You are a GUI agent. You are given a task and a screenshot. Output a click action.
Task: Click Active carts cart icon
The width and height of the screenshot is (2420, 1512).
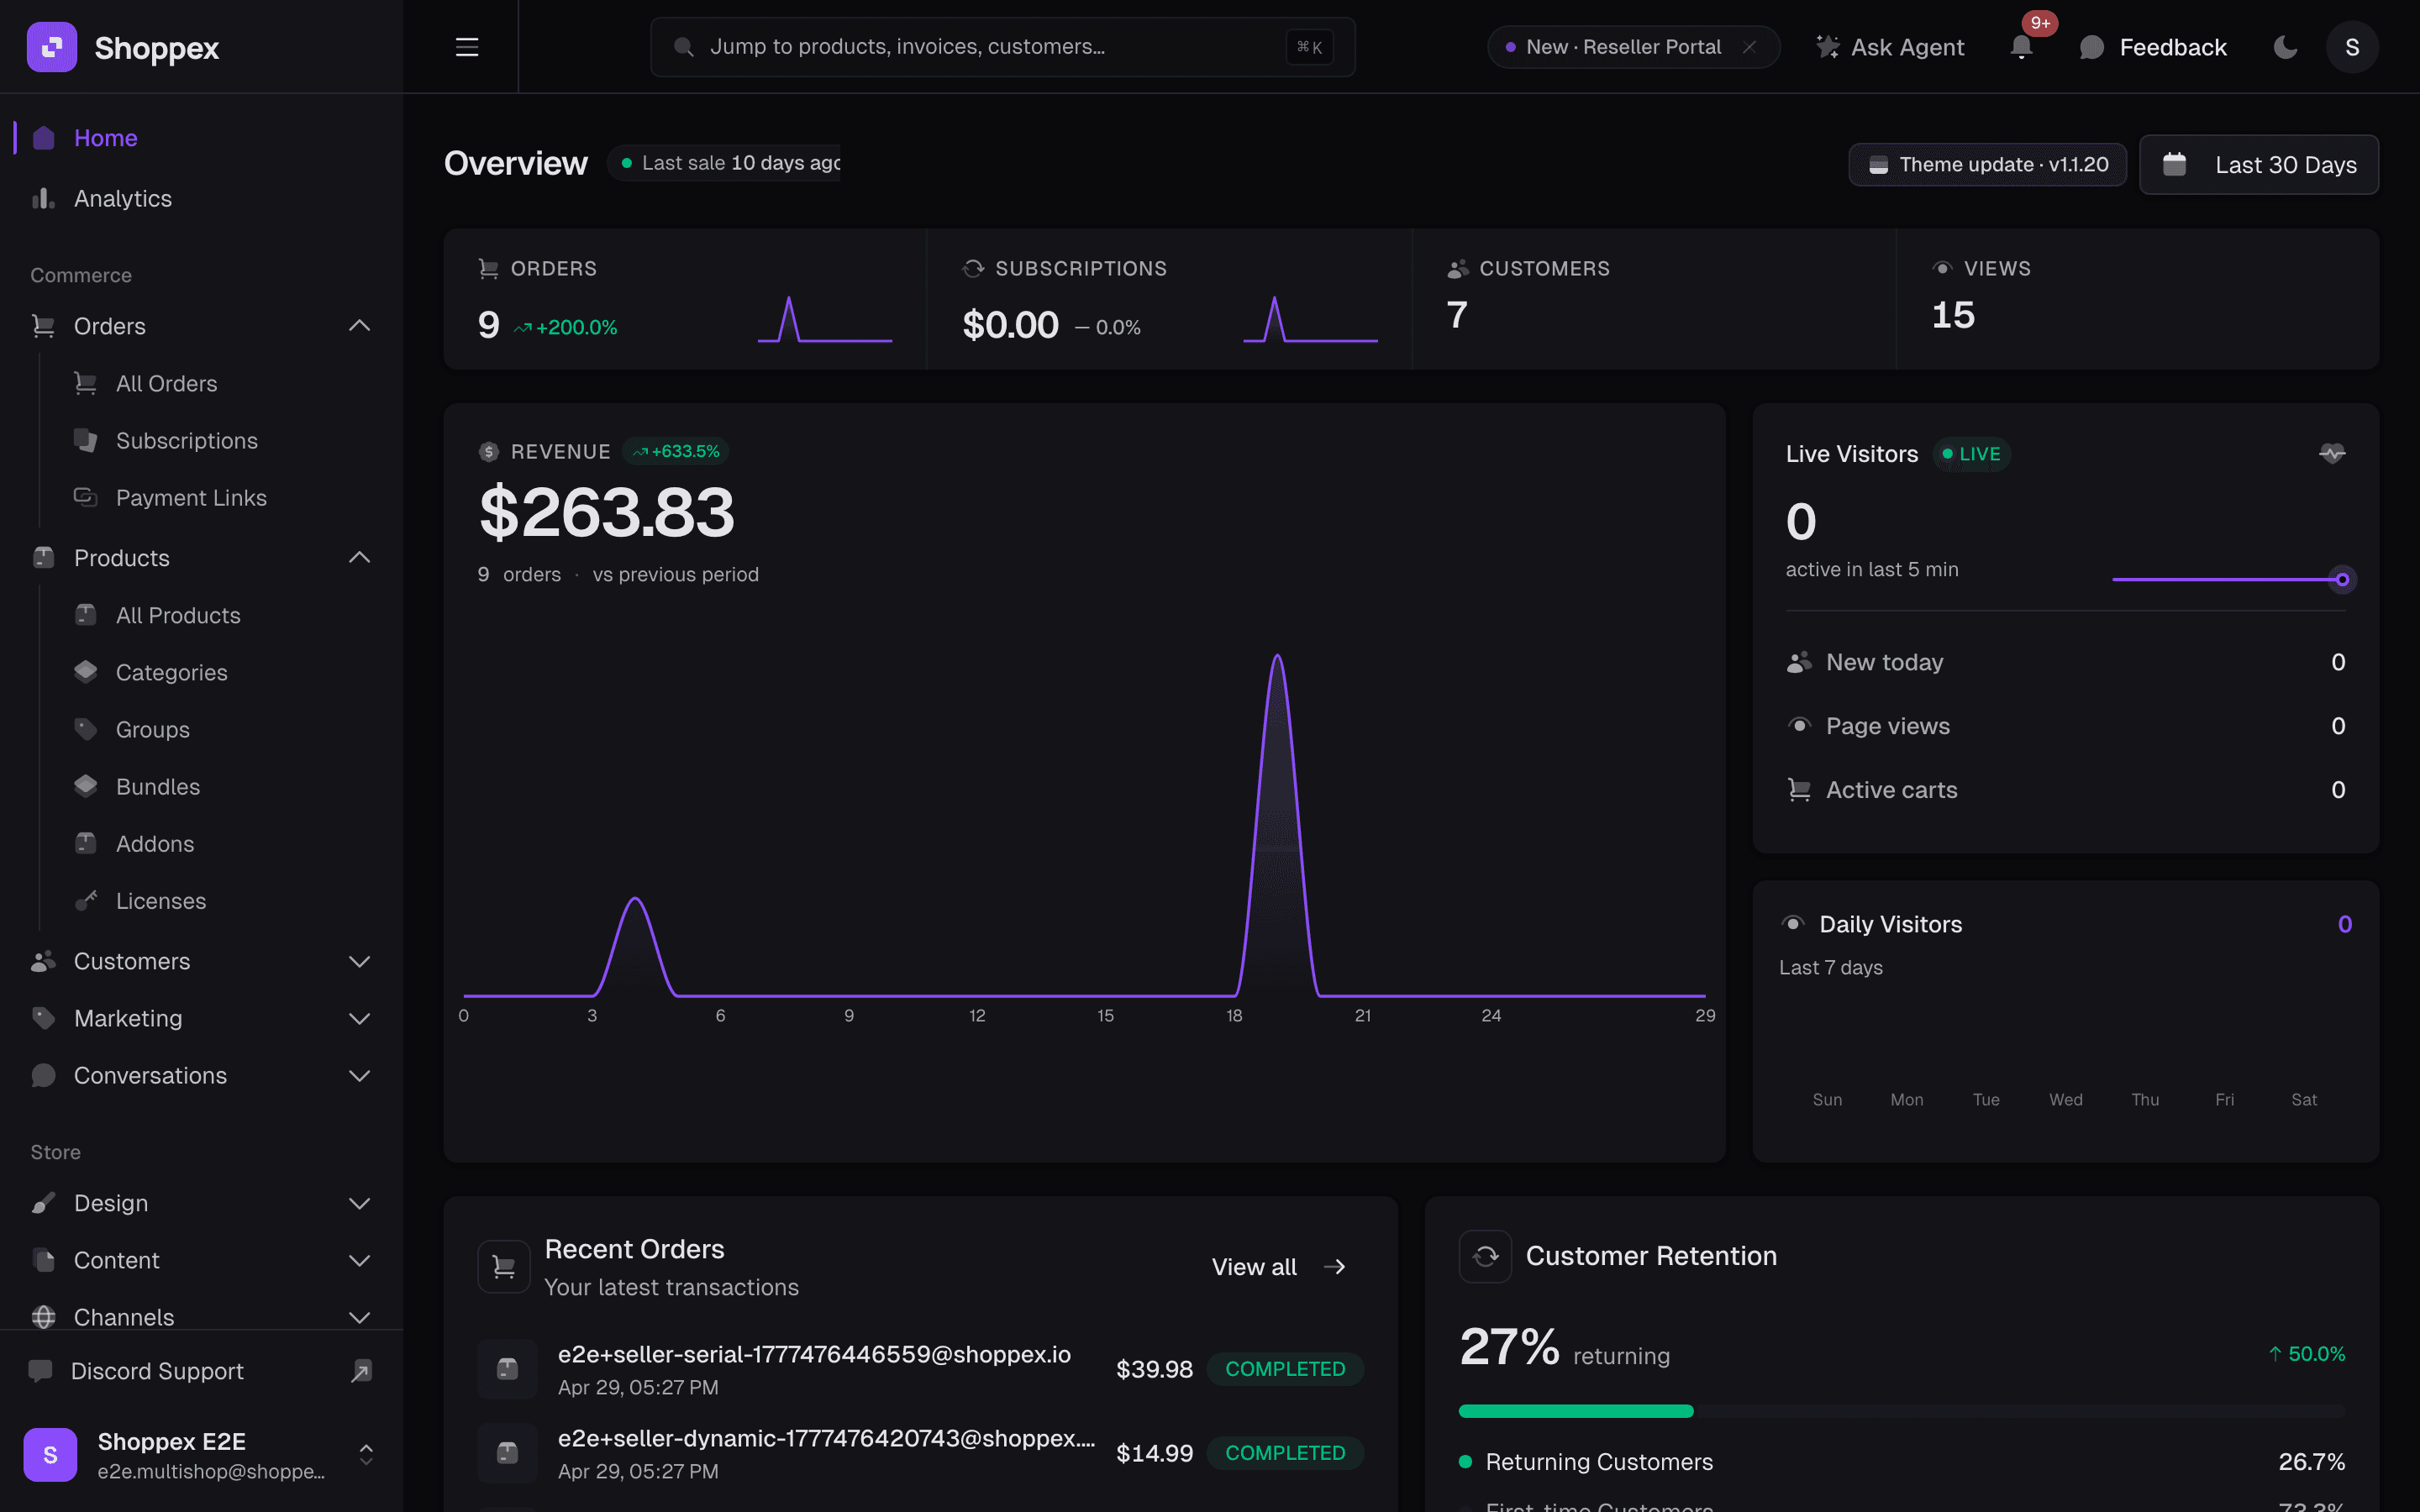click(1799, 790)
